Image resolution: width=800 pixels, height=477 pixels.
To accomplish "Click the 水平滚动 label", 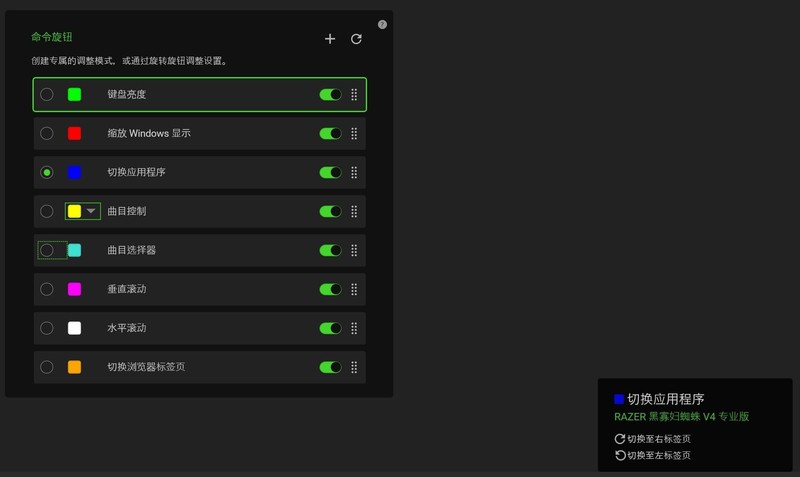I will coord(127,328).
